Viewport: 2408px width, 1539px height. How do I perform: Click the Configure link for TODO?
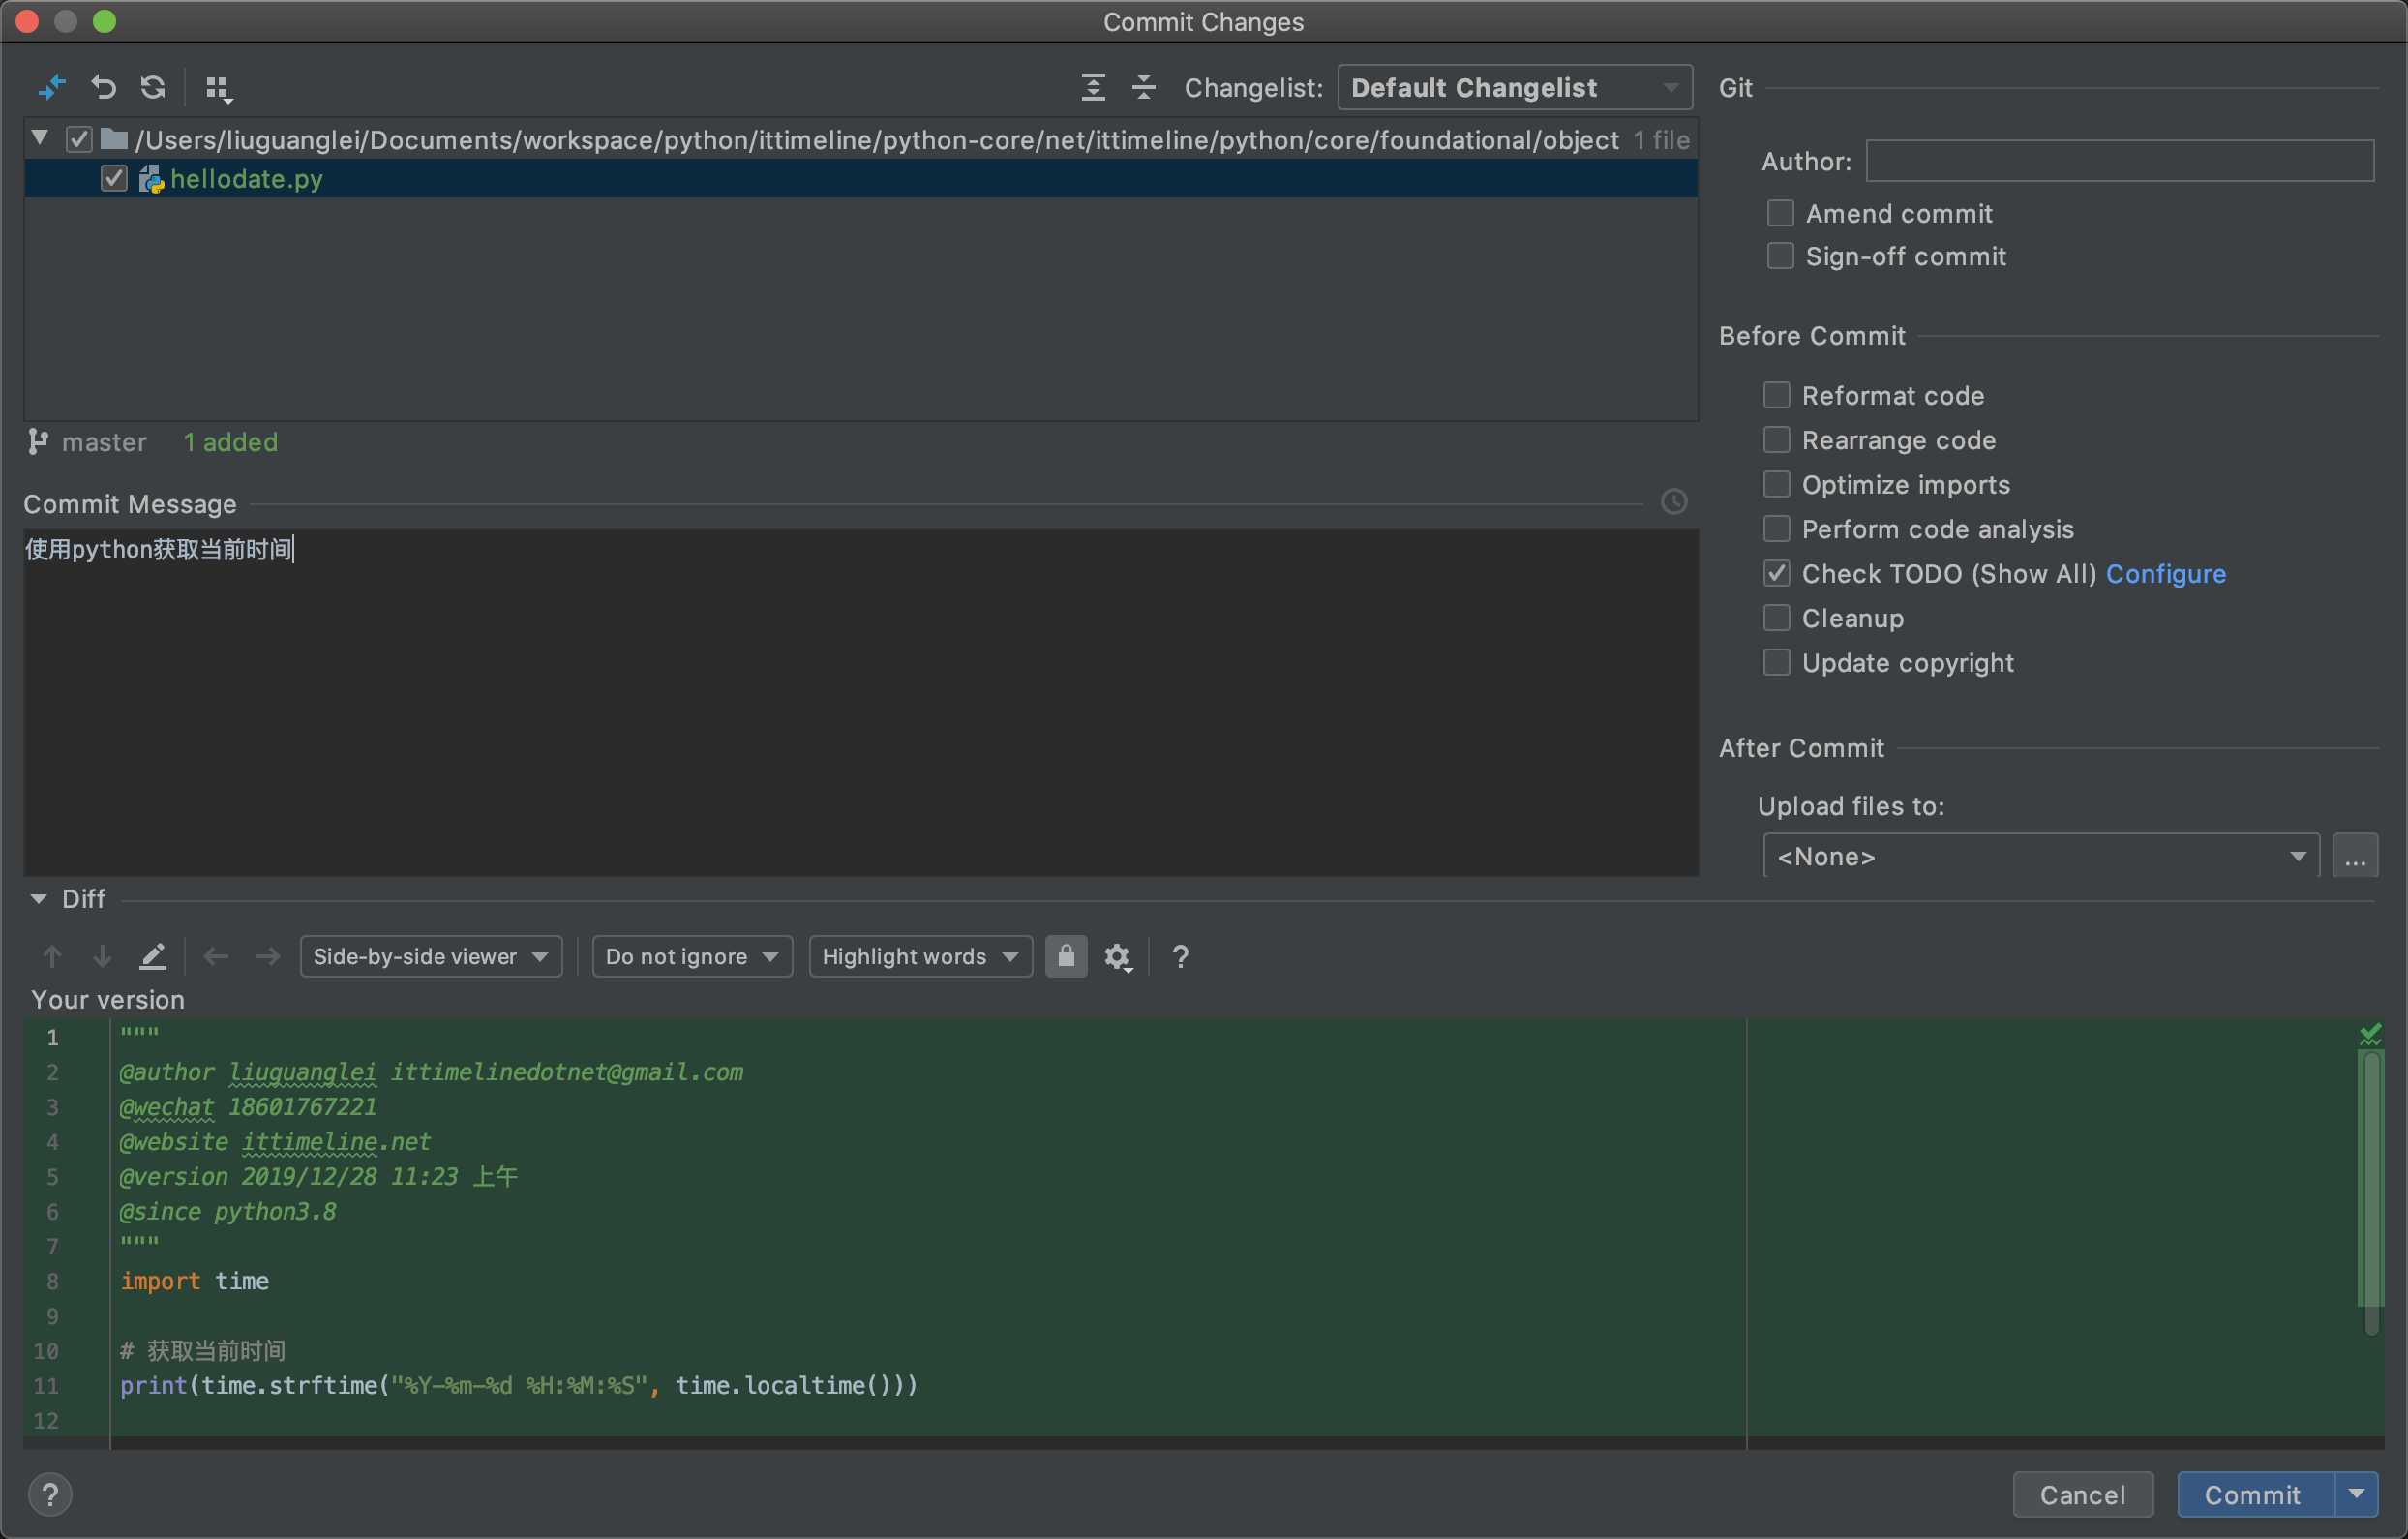click(2166, 574)
